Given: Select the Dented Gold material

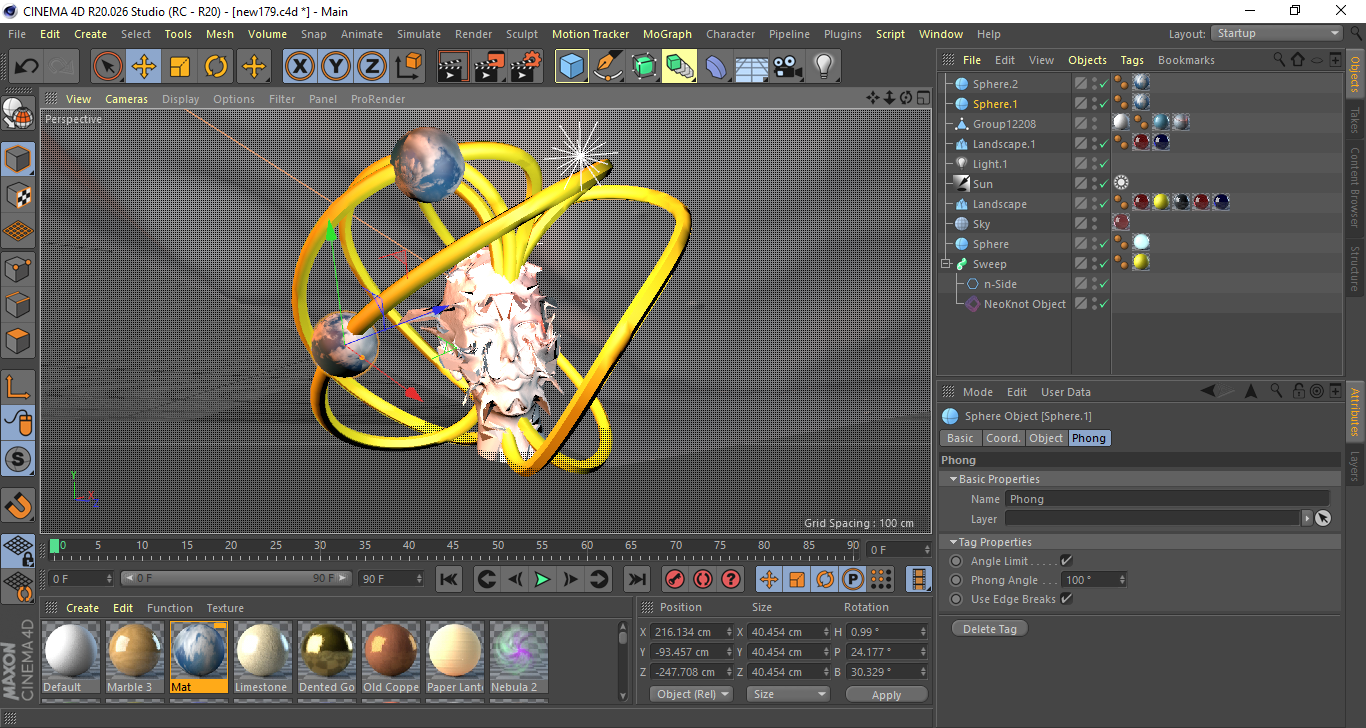Looking at the screenshot, I should [x=327, y=658].
